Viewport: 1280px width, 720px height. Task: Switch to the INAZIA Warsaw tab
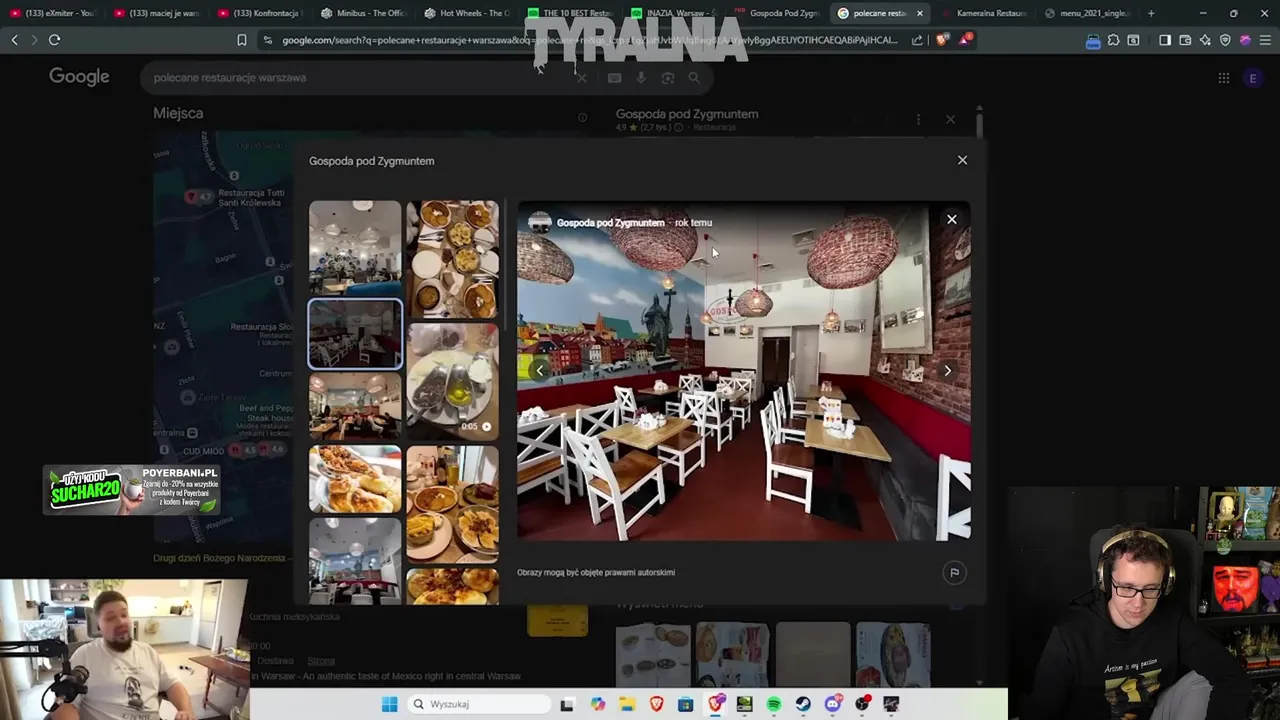(676, 13)
